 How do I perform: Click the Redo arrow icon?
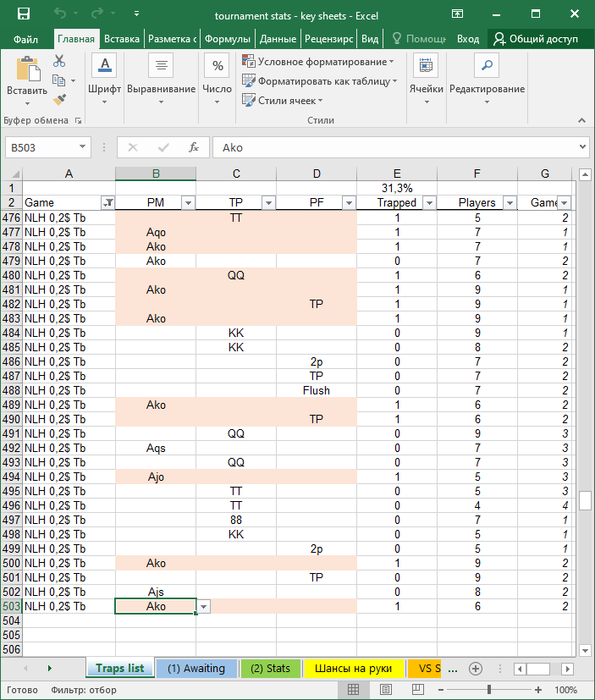(97, 14)
